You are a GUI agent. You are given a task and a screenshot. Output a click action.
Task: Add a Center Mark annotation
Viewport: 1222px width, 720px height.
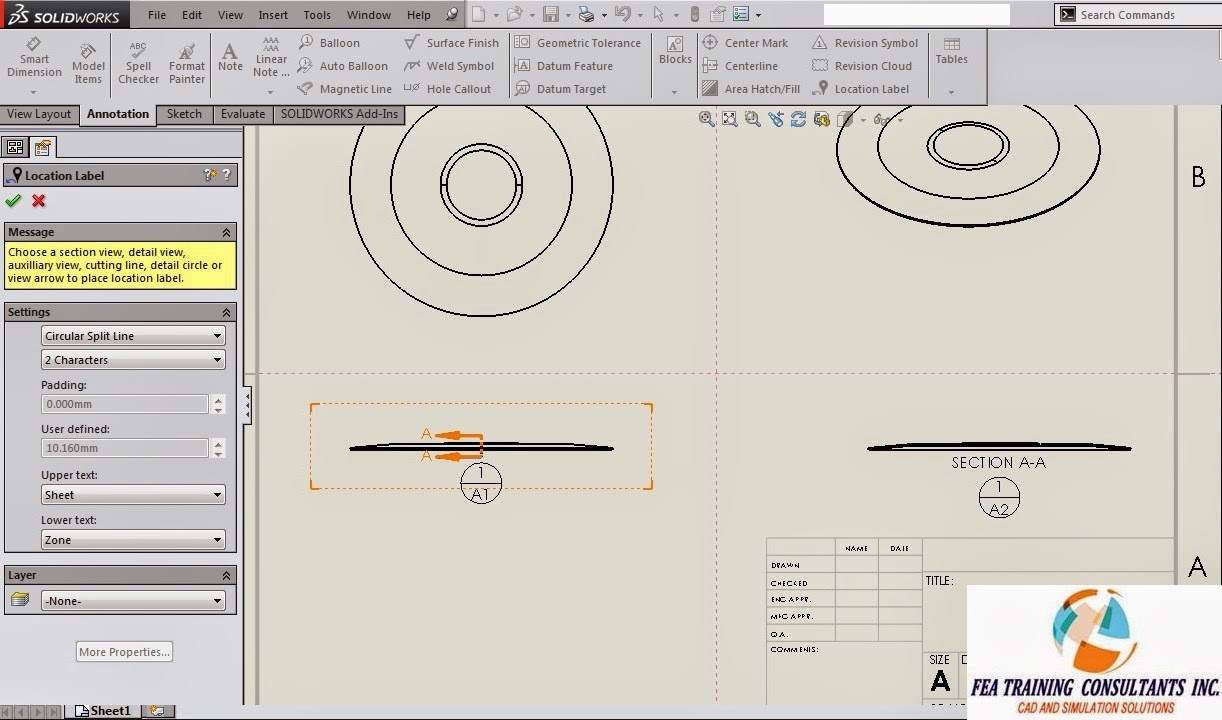(x=746, y=42)
